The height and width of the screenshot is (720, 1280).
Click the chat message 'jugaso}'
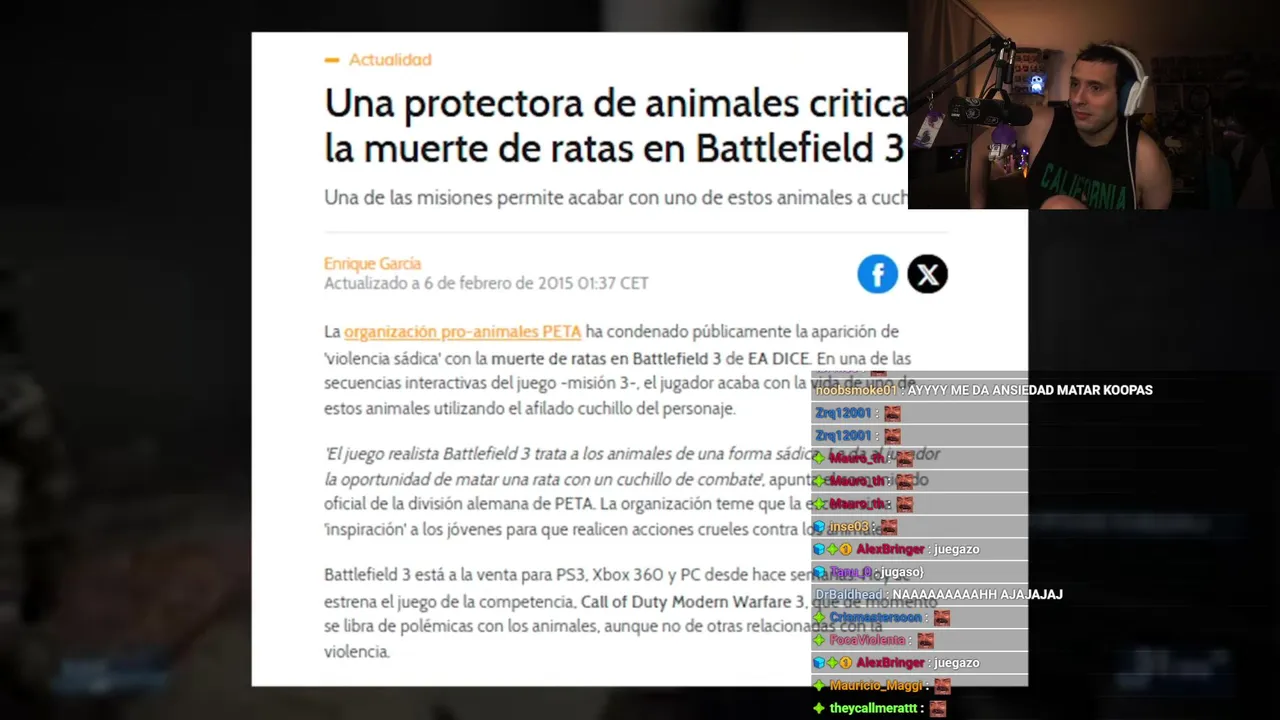point(900,573)
